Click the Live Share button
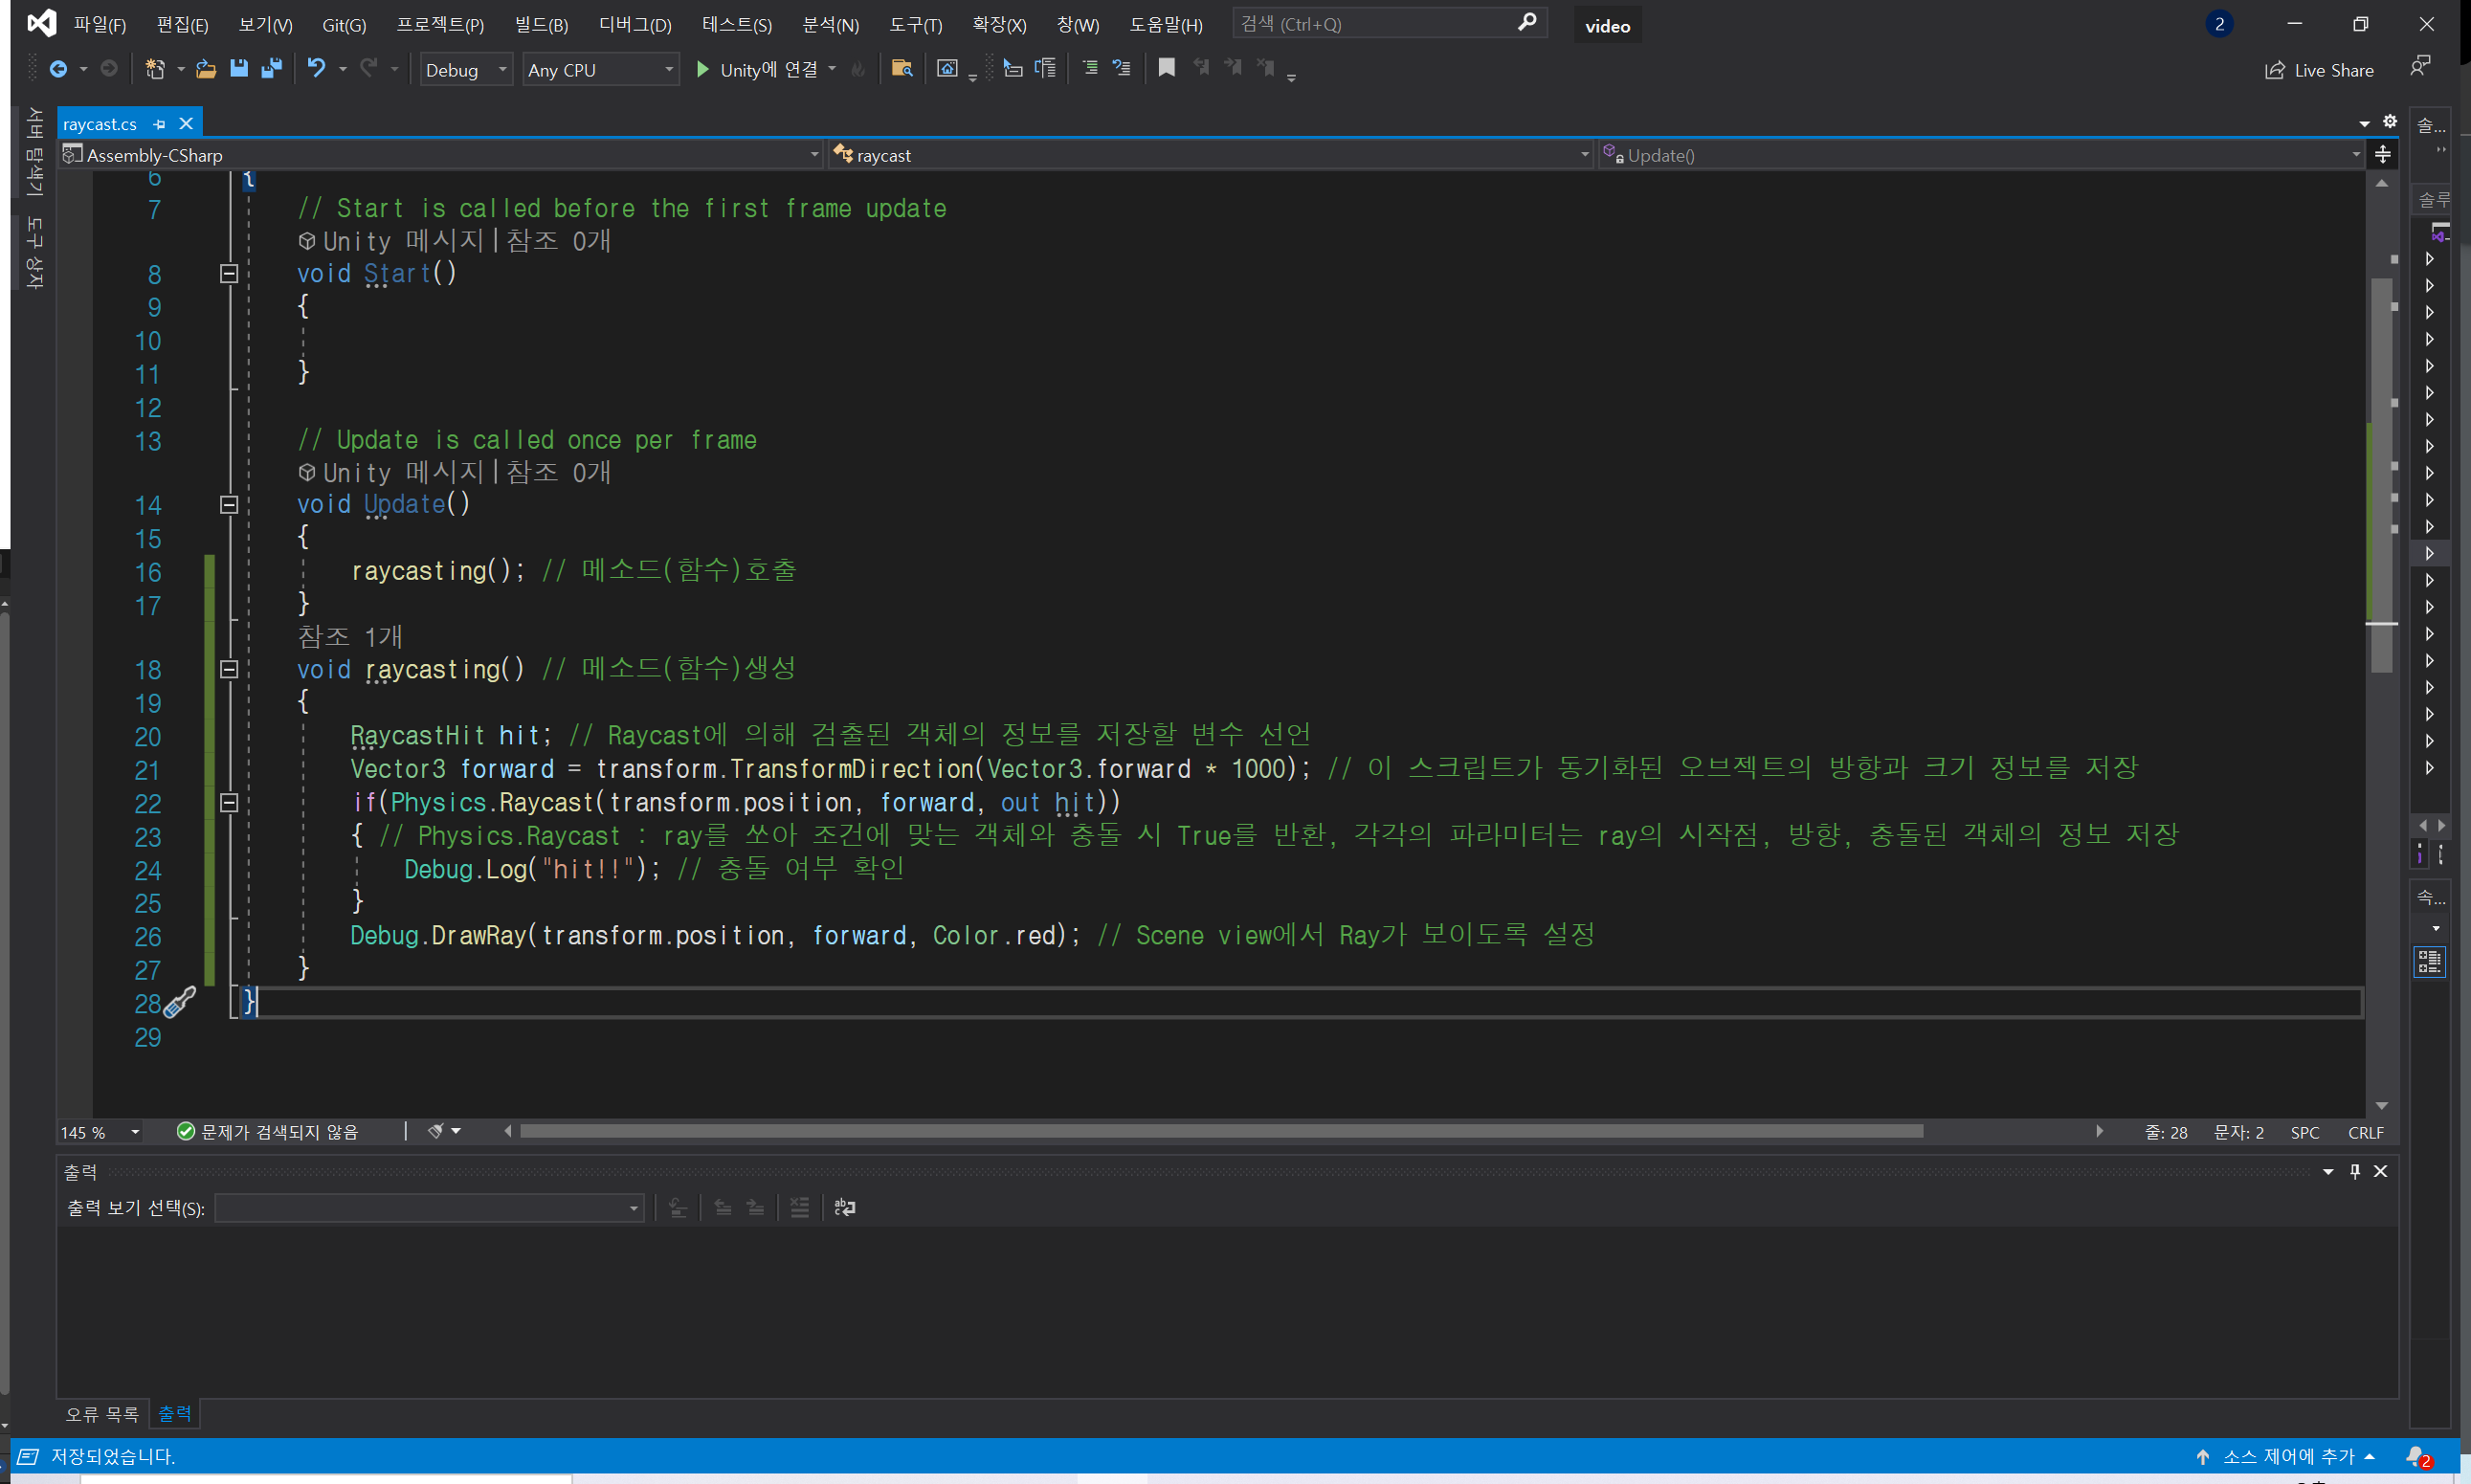Image resolution: width=2471 pixels, height=1484 pixels. [x=2320, y=70]
